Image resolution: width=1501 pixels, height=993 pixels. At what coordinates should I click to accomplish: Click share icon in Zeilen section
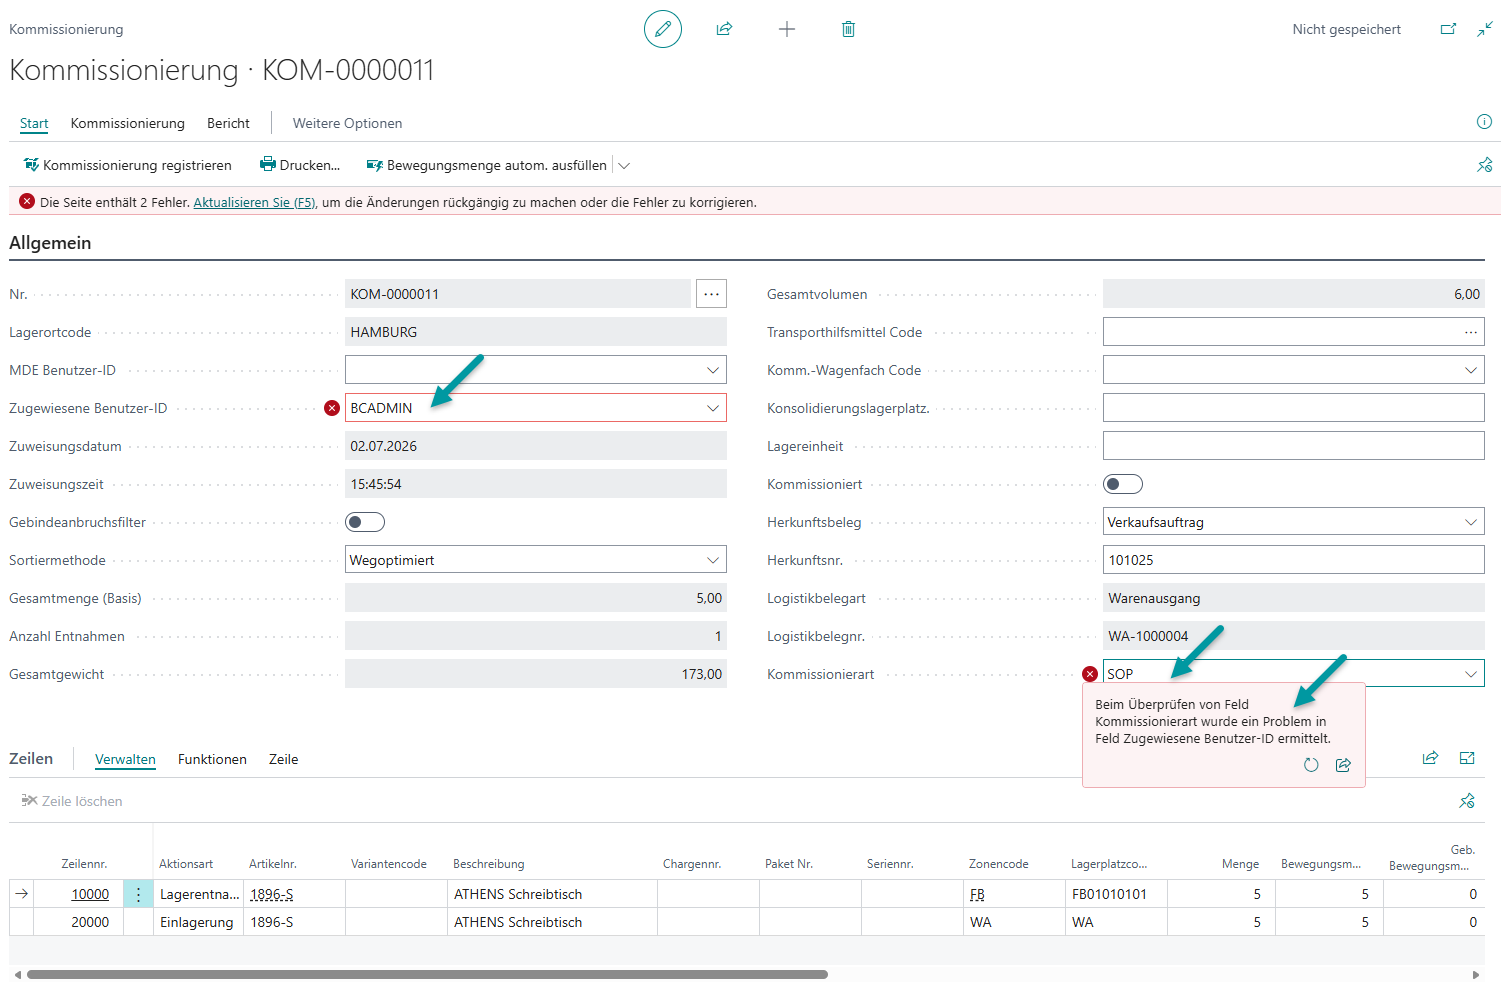(1430, 758)
